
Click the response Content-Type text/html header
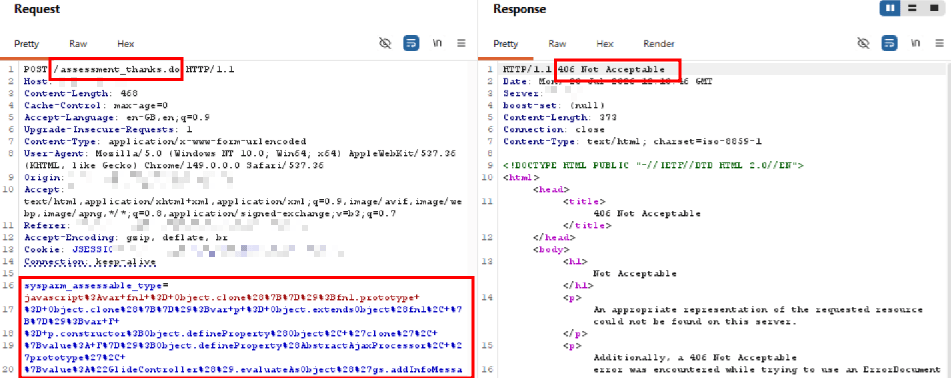[633, 141]
